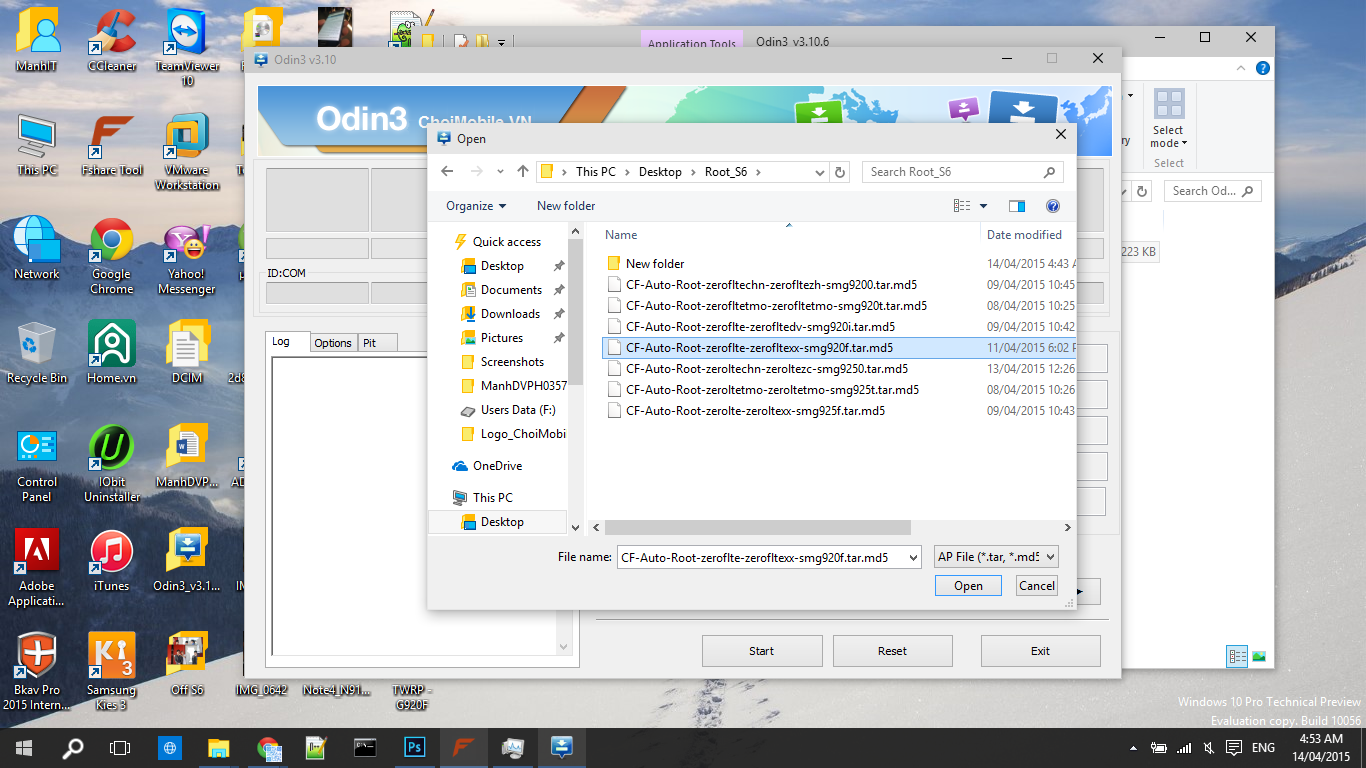Open the Recycle Bin

click(37, 353)
